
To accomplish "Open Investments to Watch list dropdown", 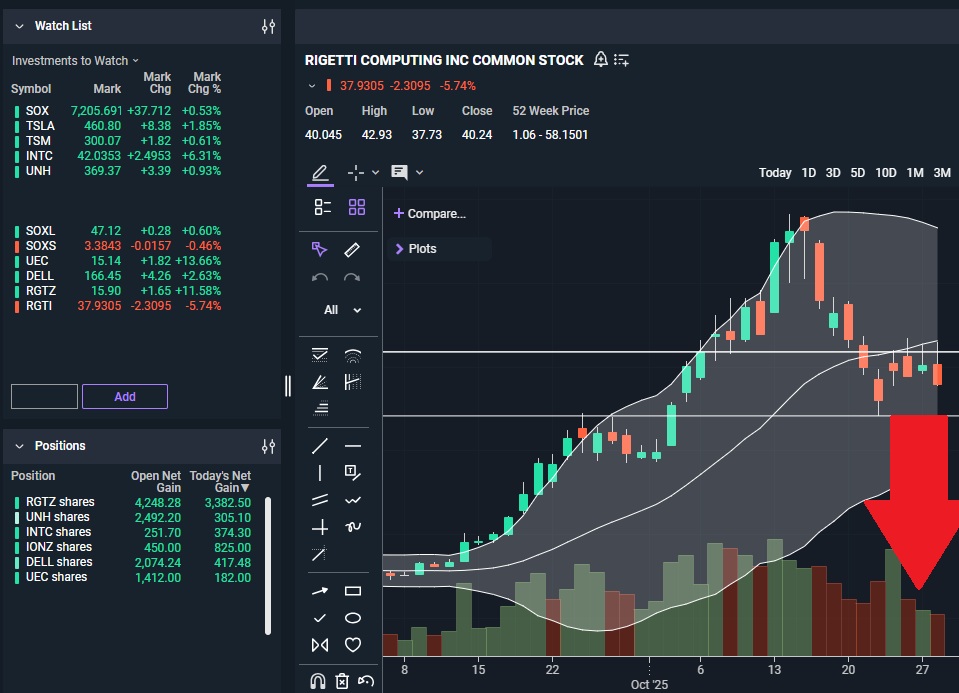I will pos(75,61).
